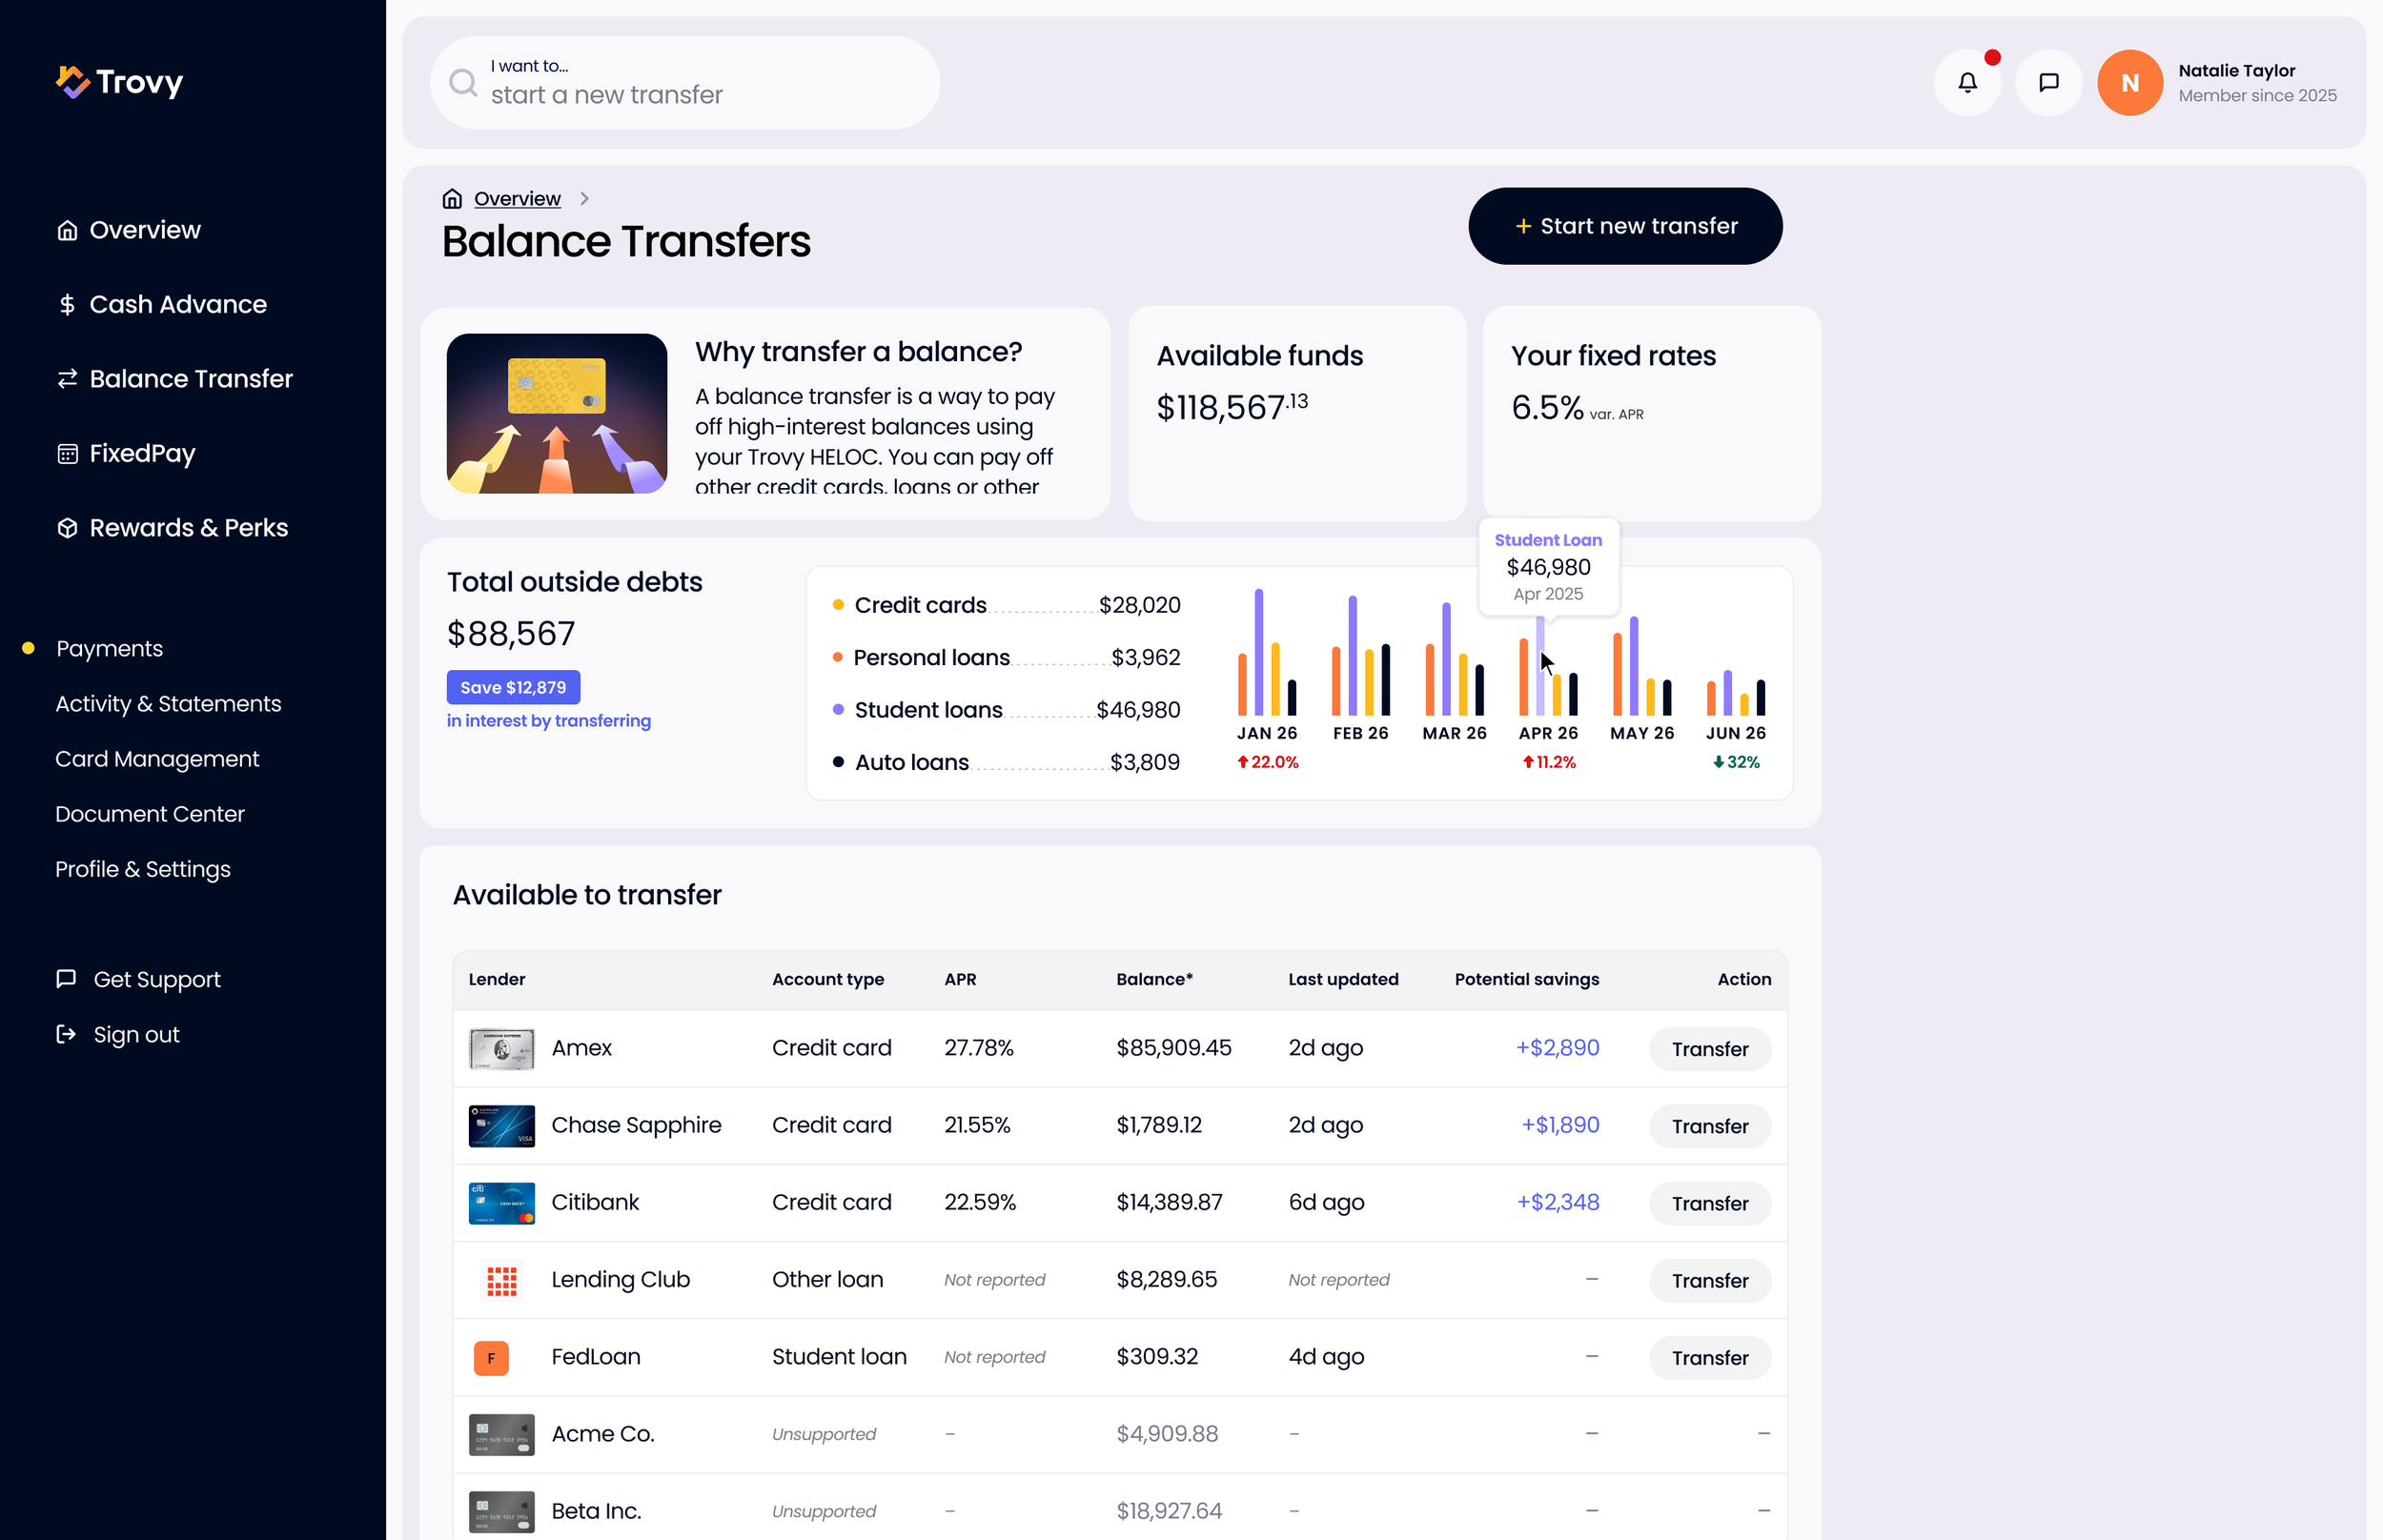
Task: Click the Student Loan $46,980 tooltip
Action: coord(1548,567)
